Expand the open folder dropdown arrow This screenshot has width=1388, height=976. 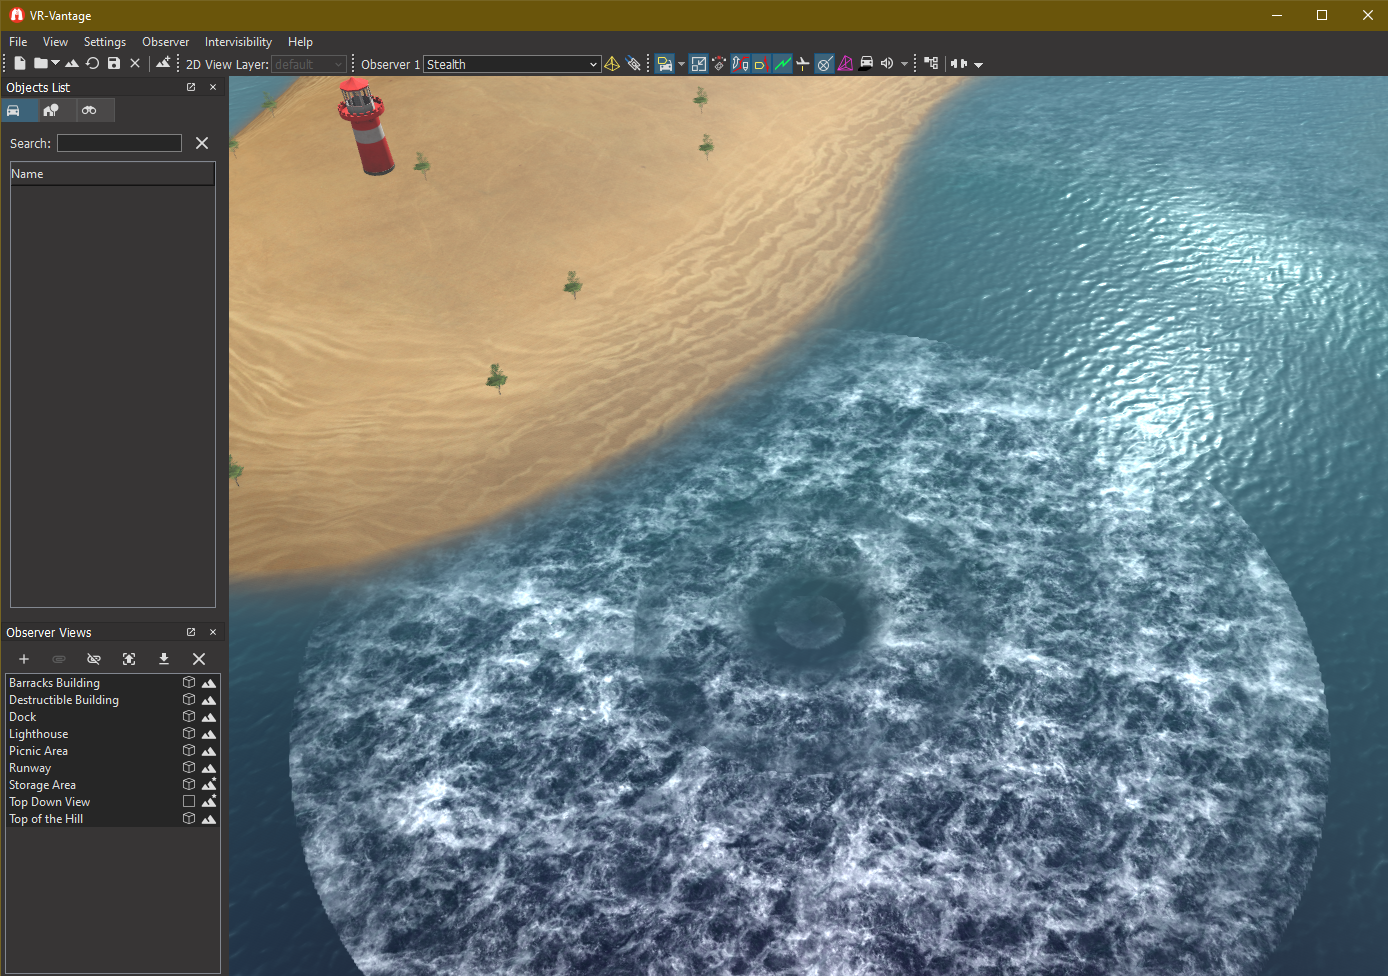point(55,64)
